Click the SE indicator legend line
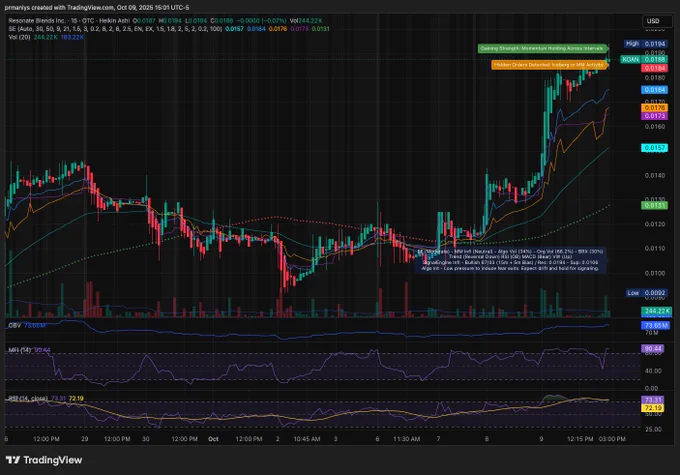The height and width of the screenshot is (475, 680). point(169,29)
